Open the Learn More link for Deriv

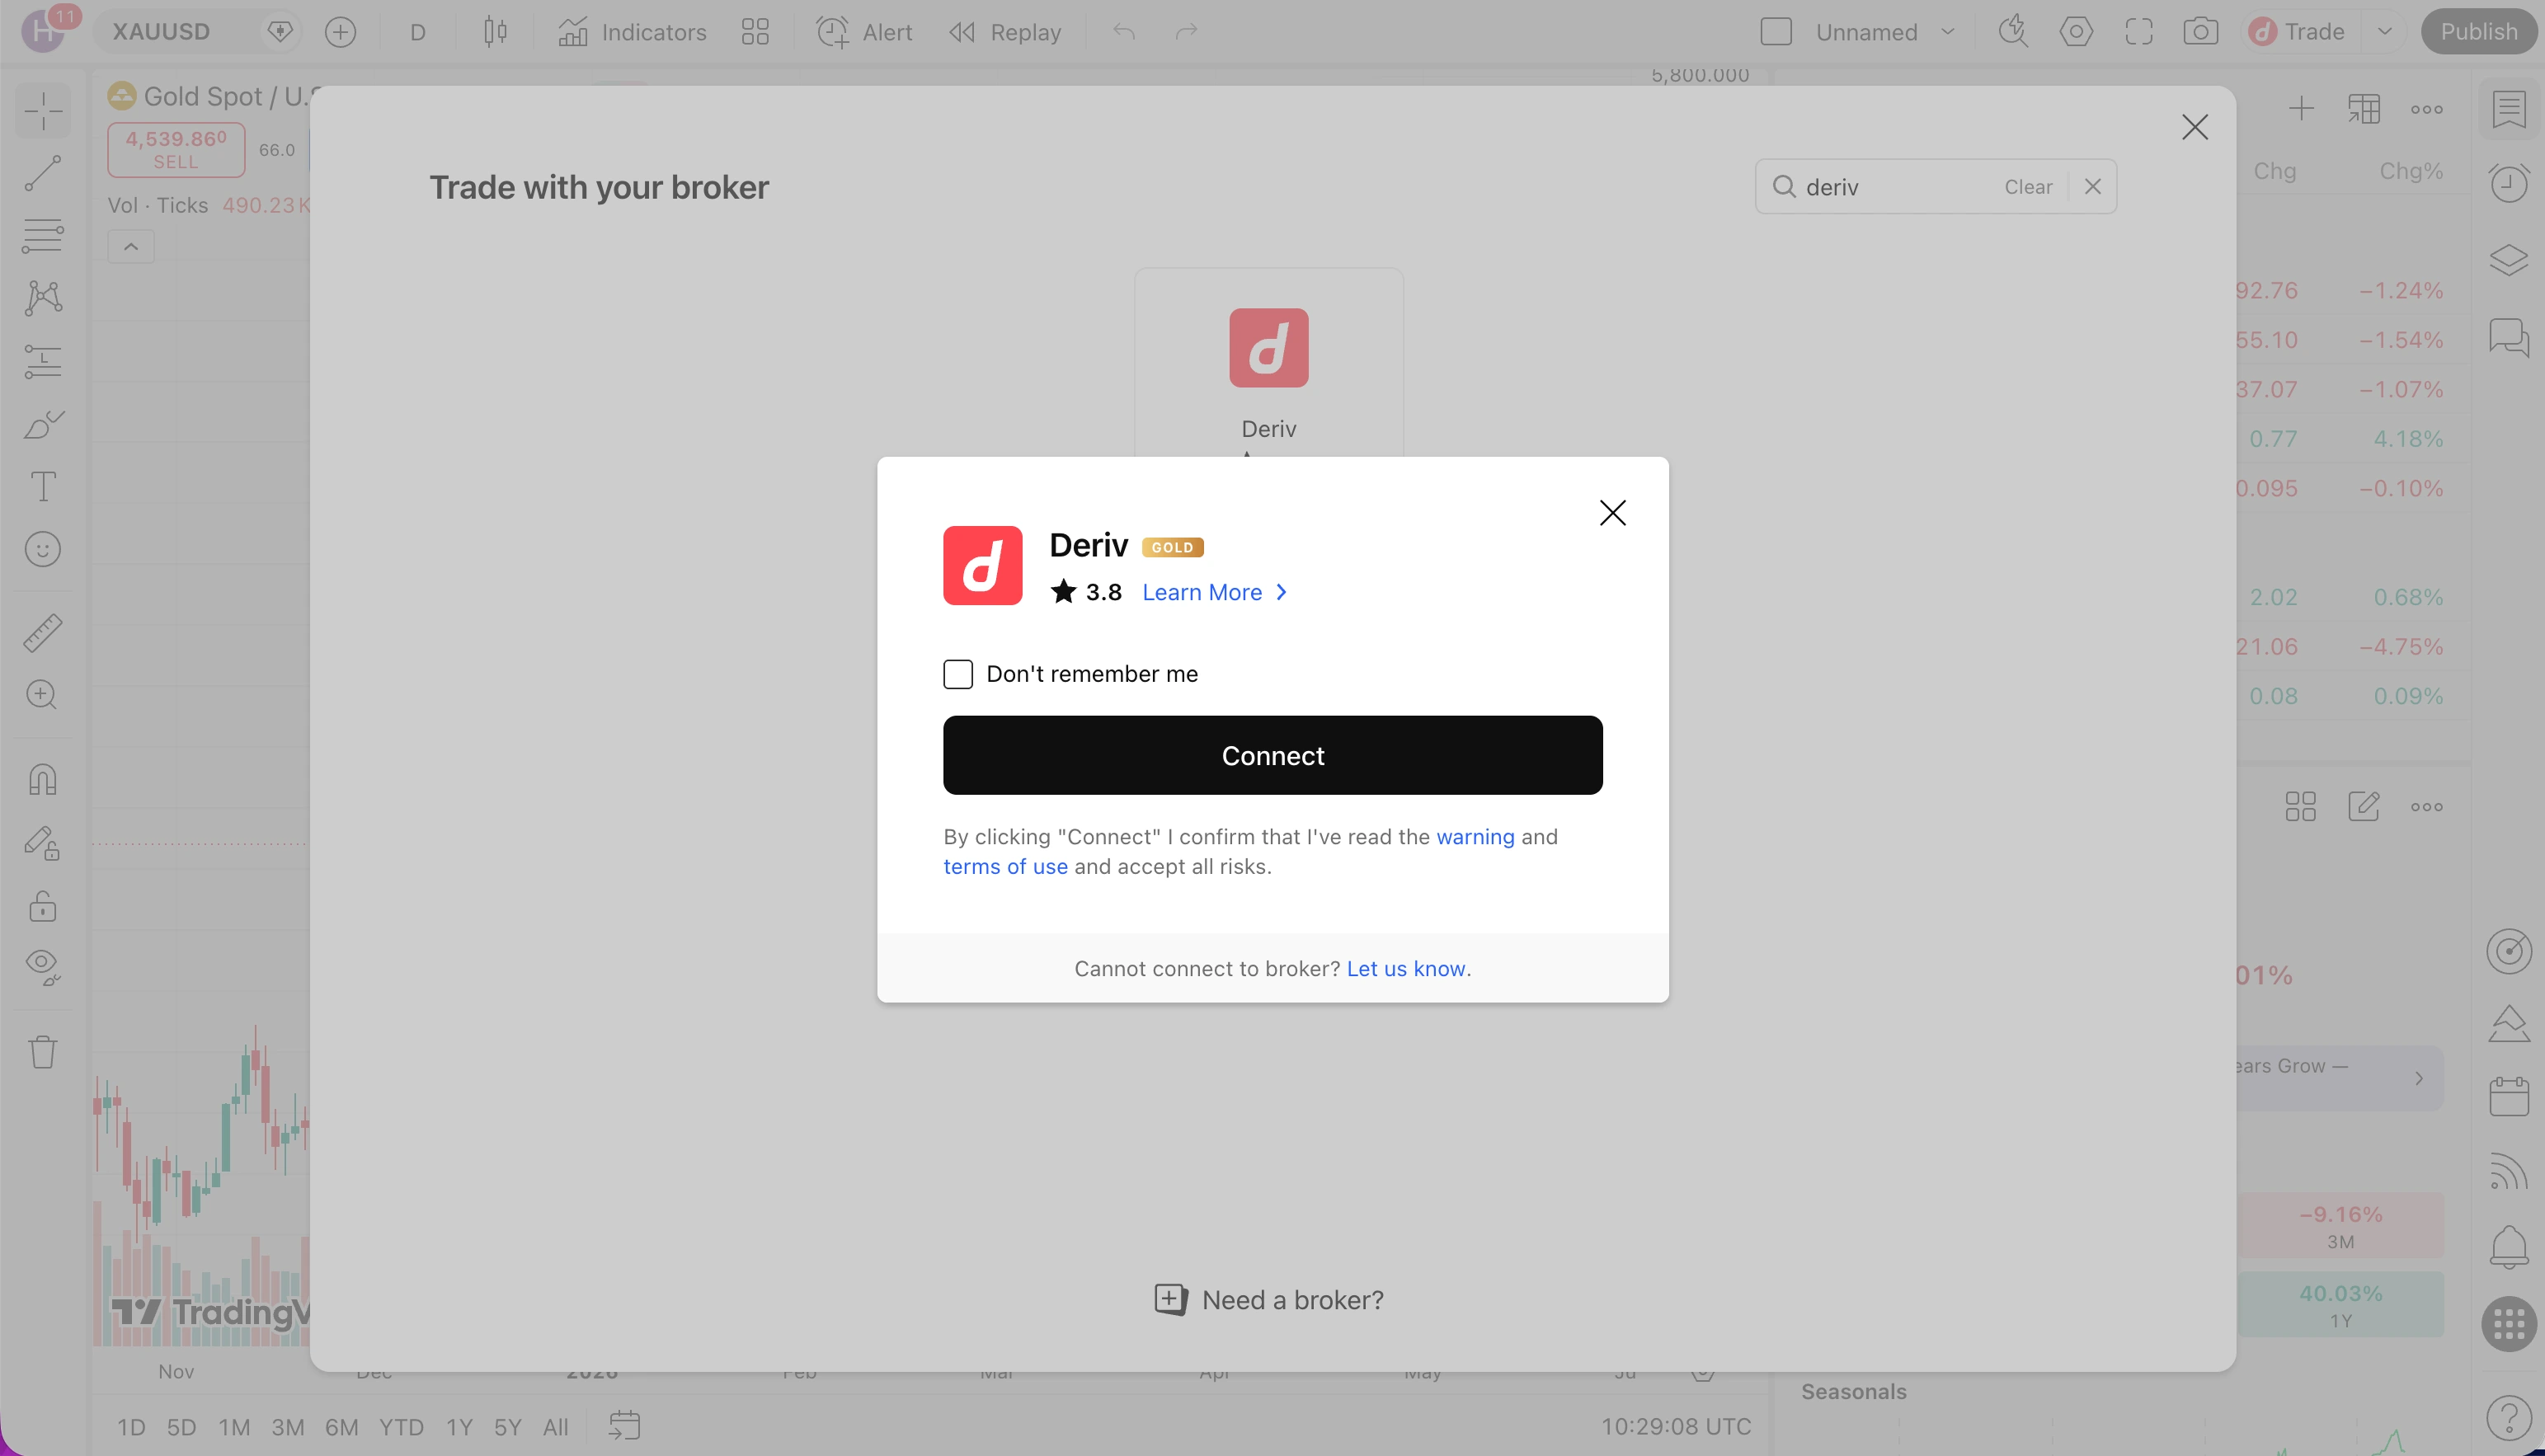[1214, 592]
